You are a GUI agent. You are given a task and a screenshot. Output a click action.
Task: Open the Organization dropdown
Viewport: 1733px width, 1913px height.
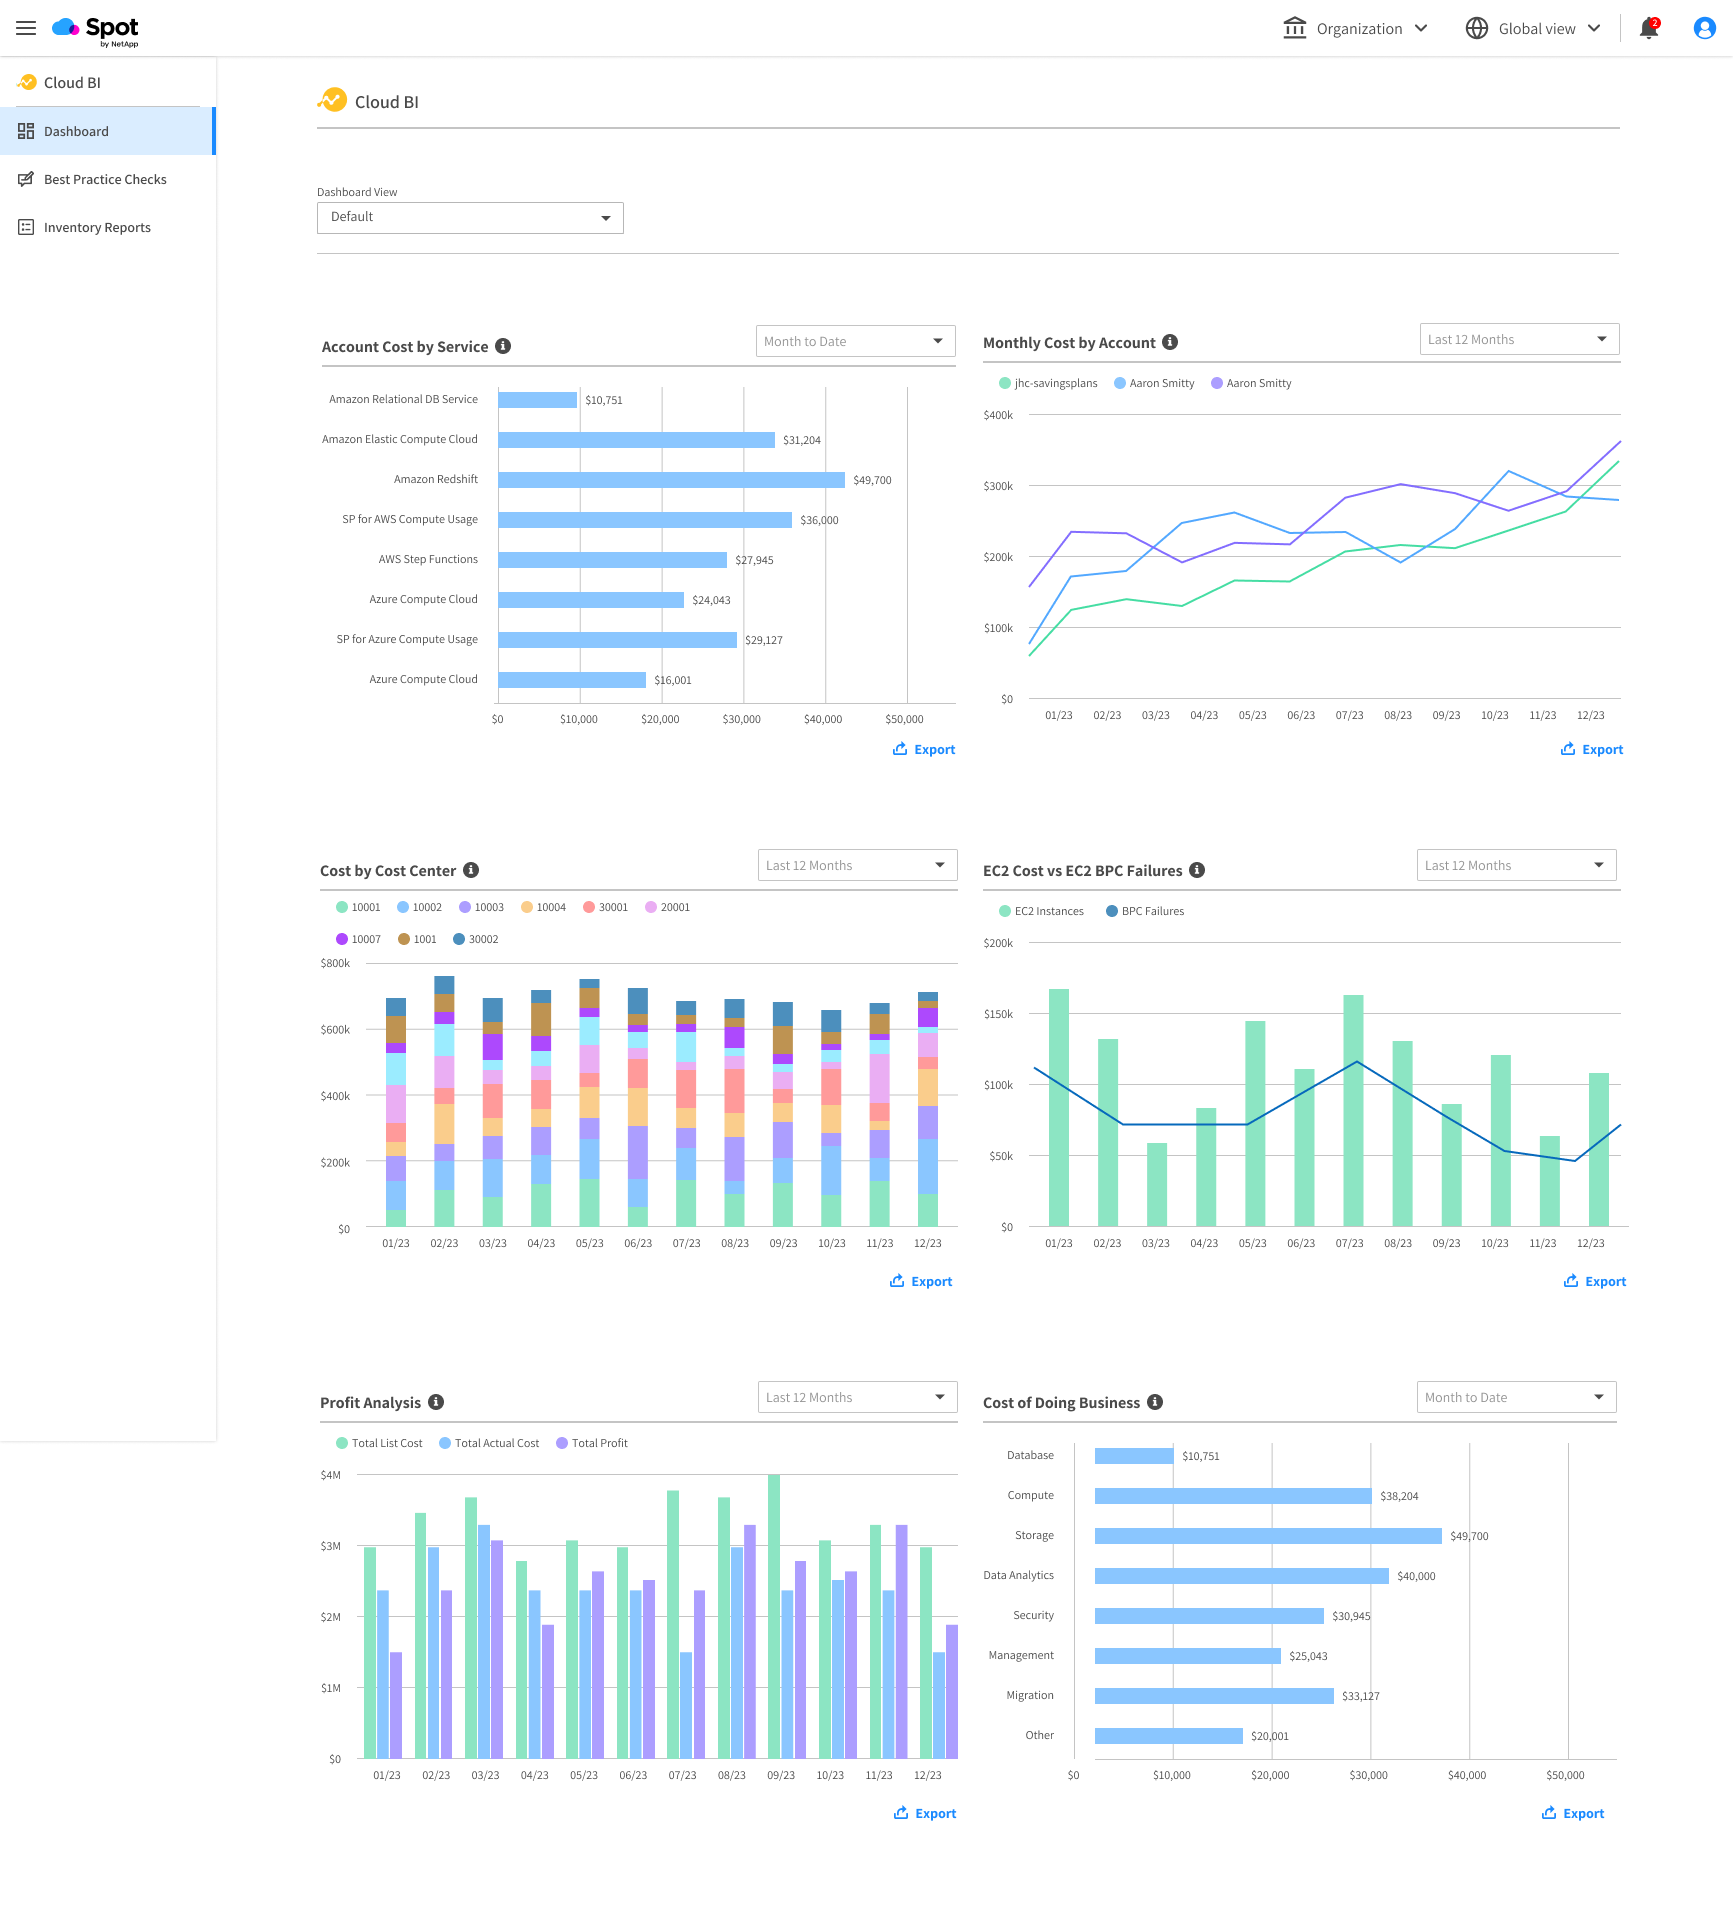tap(1356, 29)
